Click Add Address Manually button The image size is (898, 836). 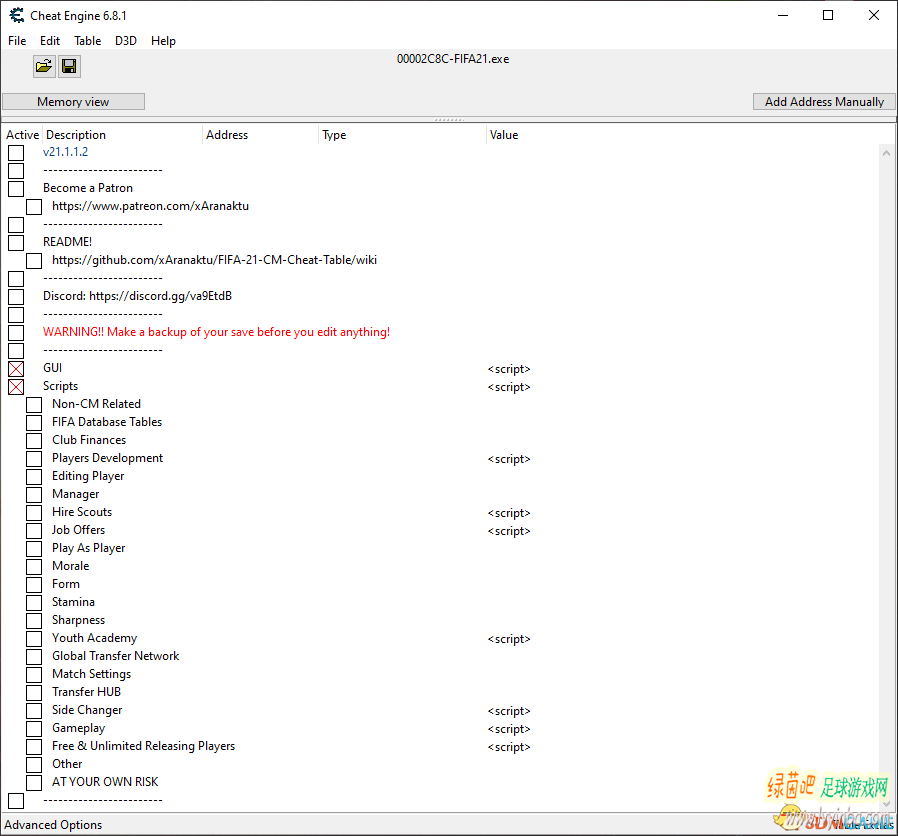click(x=824, y=101)
